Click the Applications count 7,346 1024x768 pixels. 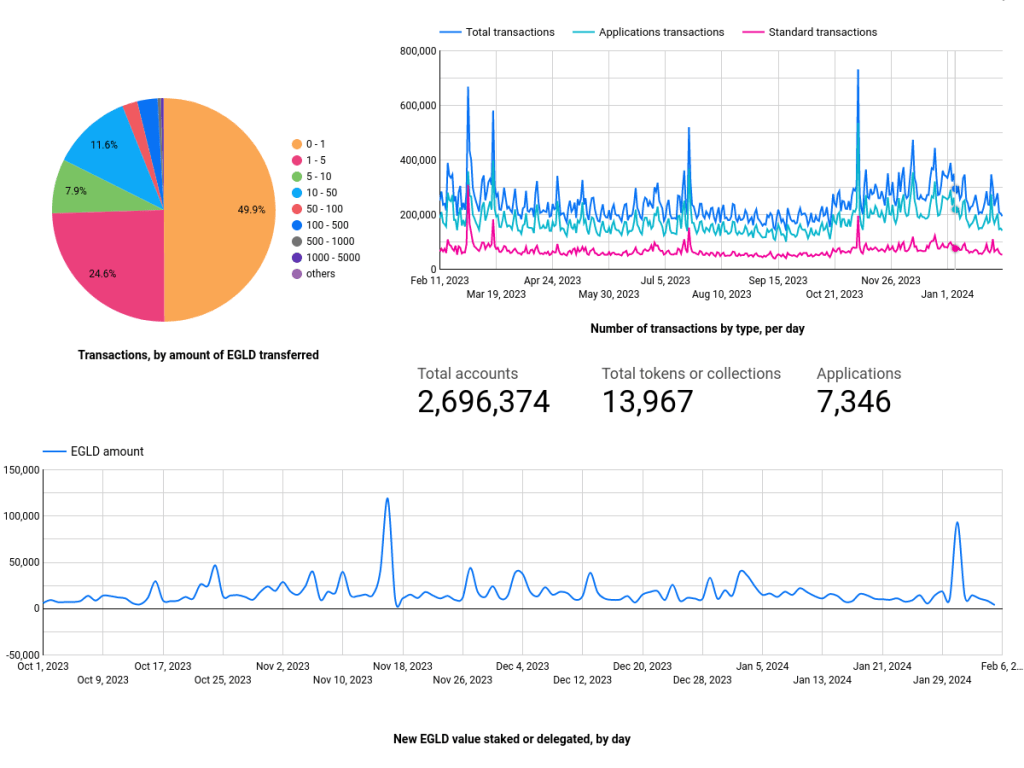853,402
